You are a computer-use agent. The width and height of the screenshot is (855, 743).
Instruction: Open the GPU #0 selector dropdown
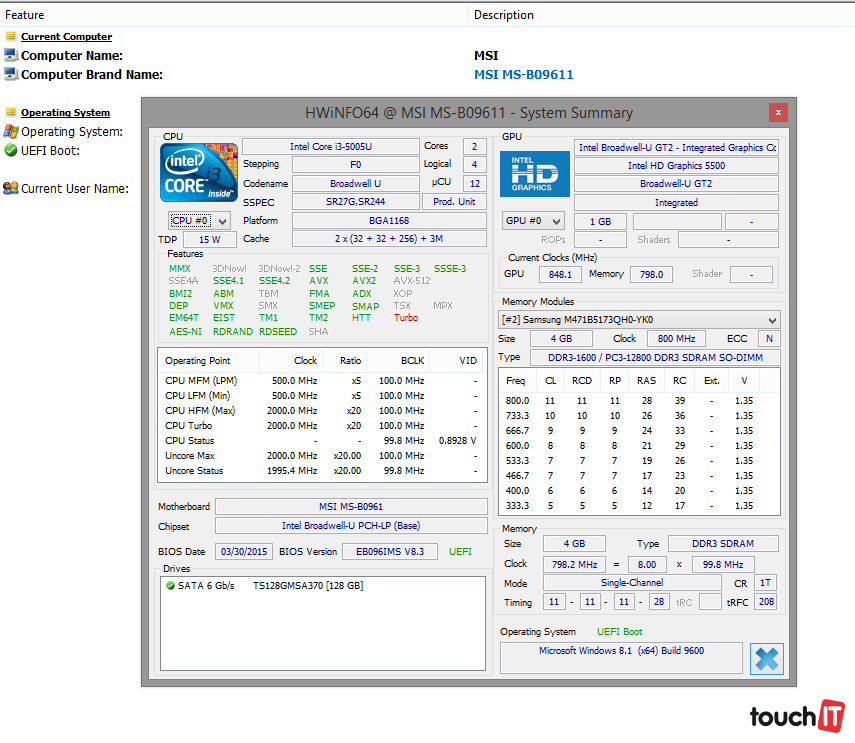click(534, 221)
